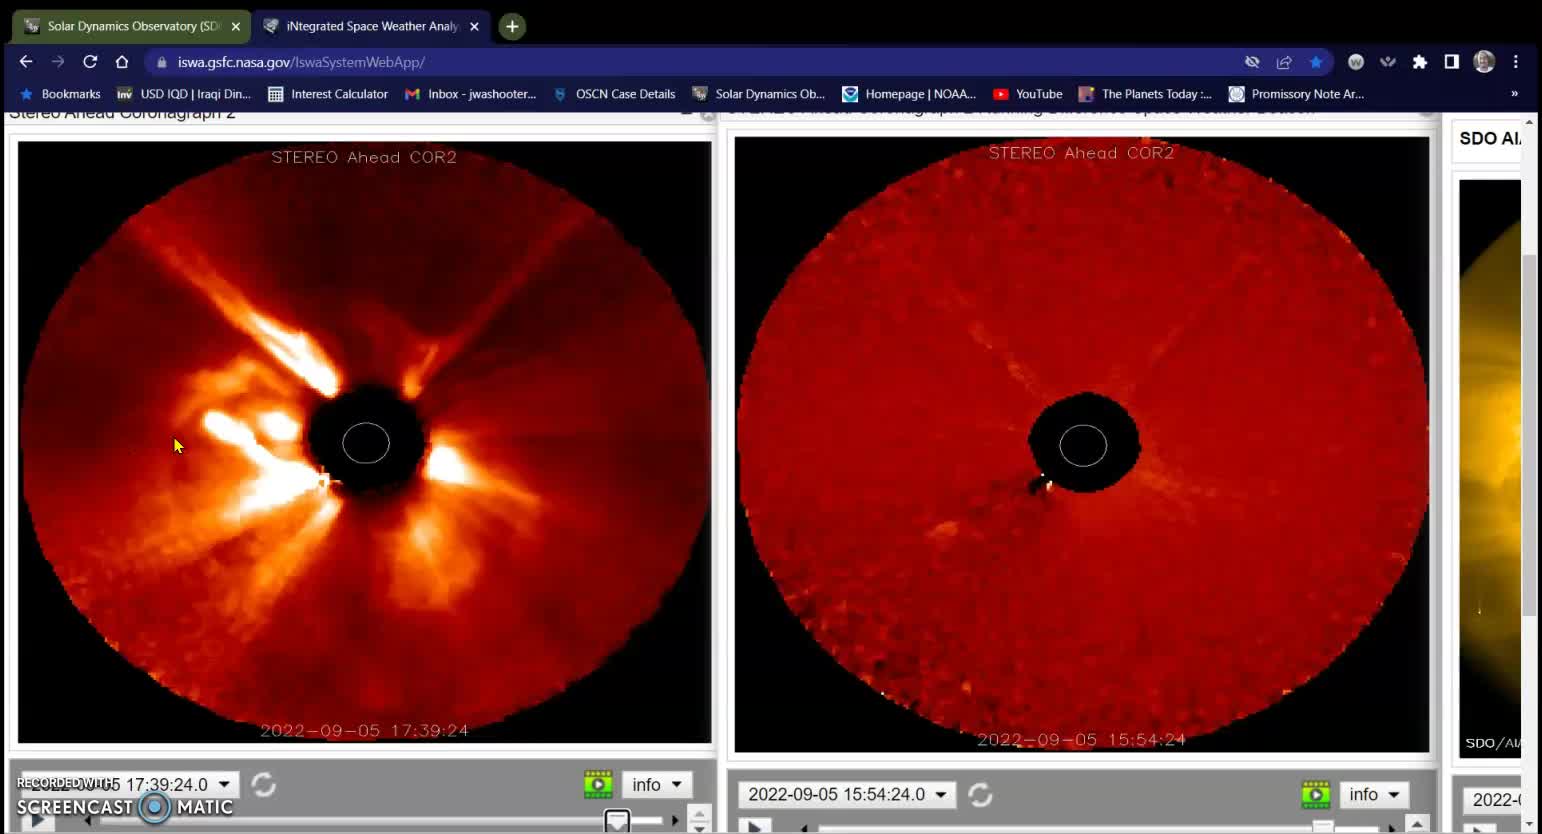The image size is (1542, 834).
Task: Toggle the browser side panel
Action: coord(1452,62)
